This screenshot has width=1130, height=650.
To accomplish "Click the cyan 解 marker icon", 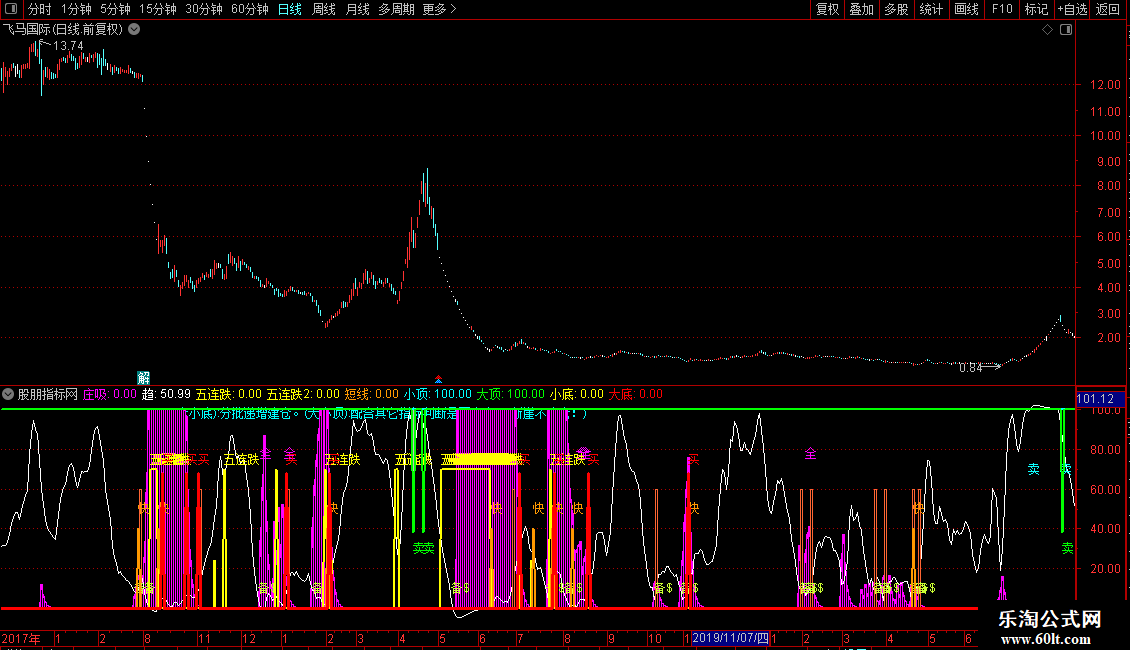I will coord(144,378).
